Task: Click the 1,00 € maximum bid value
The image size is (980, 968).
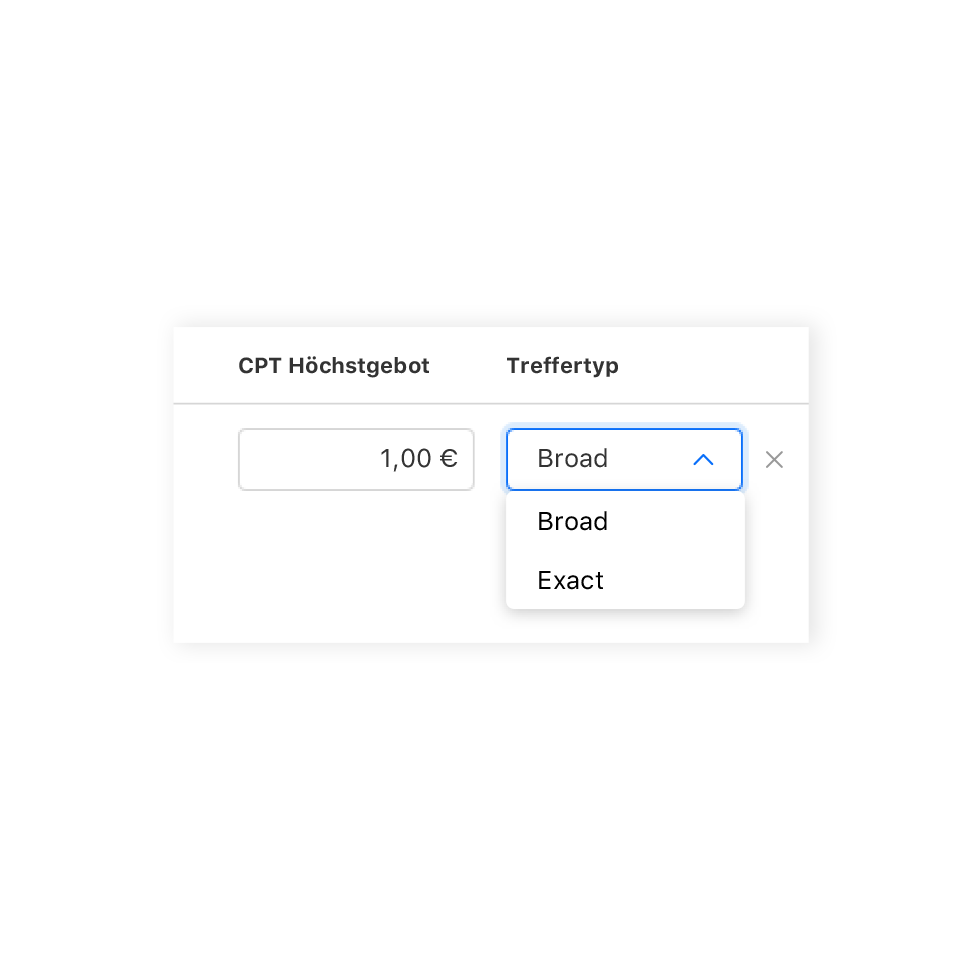Action: pos(418,459)
